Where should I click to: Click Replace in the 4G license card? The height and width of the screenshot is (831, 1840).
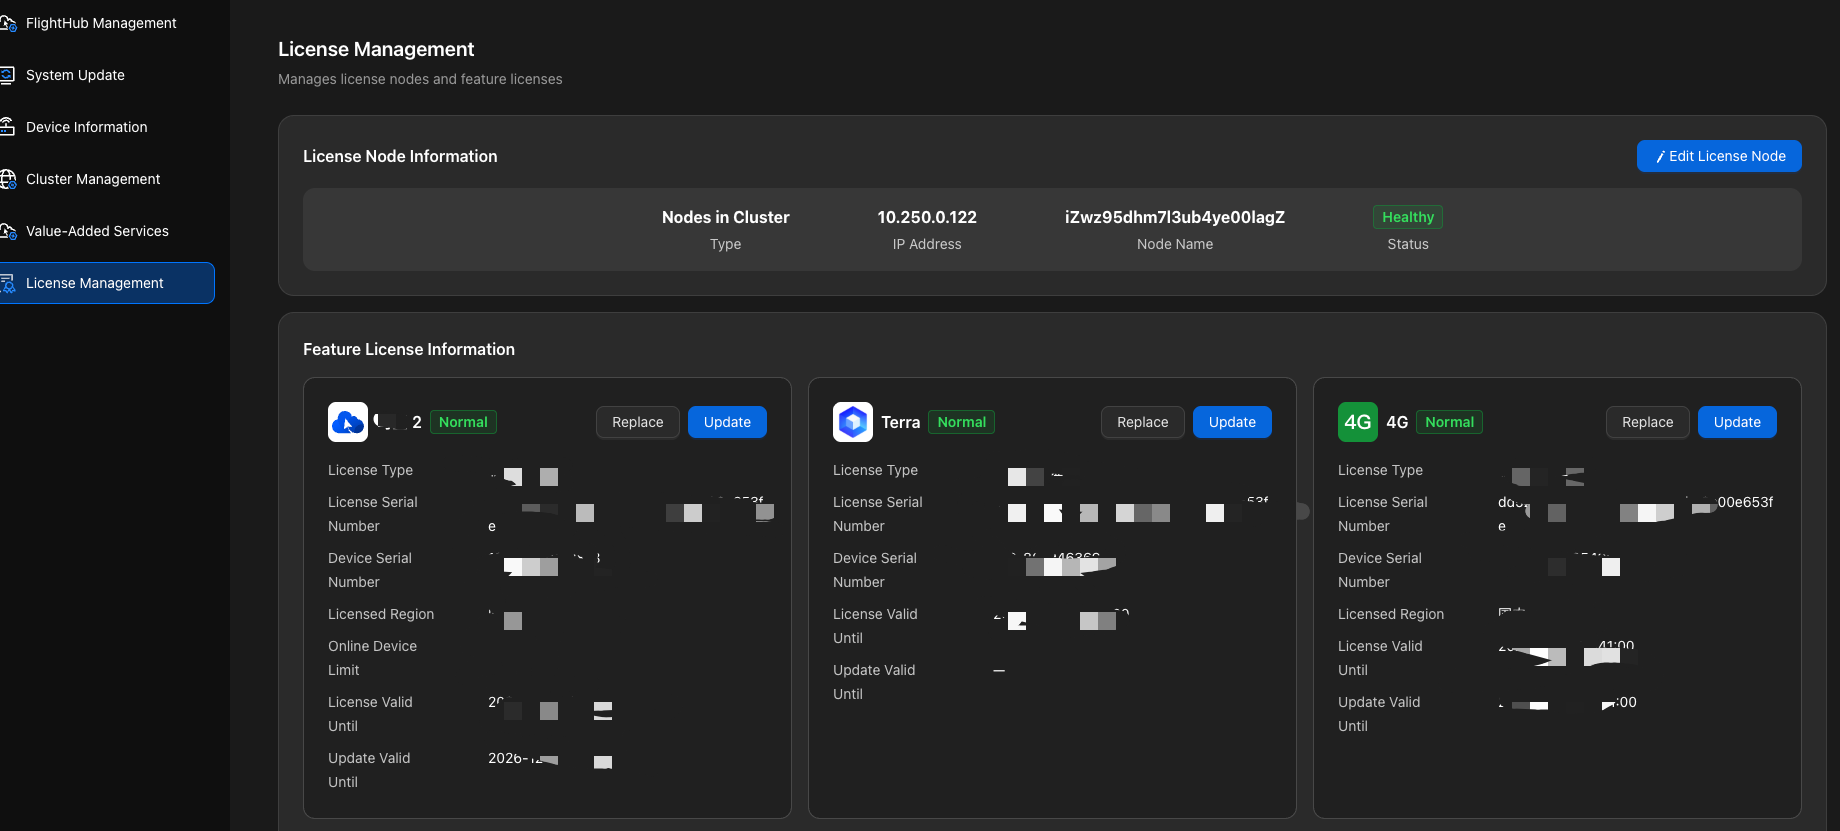[x=1648, y=422]
